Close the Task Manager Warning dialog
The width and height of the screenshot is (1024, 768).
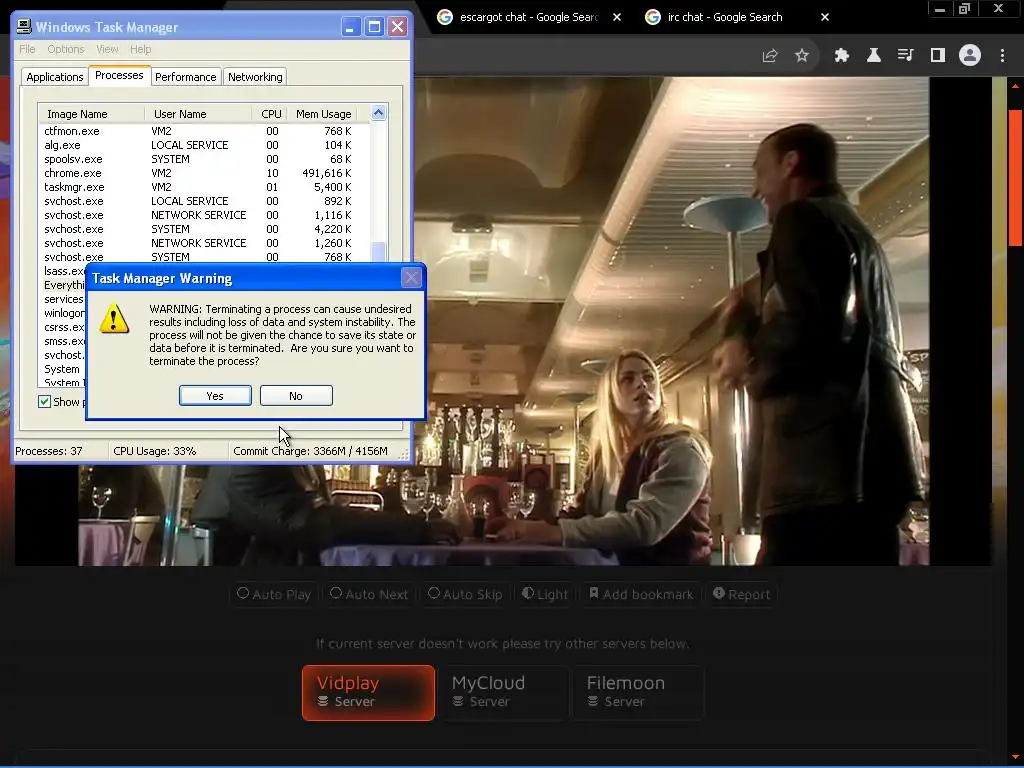[x=411, y=278]
